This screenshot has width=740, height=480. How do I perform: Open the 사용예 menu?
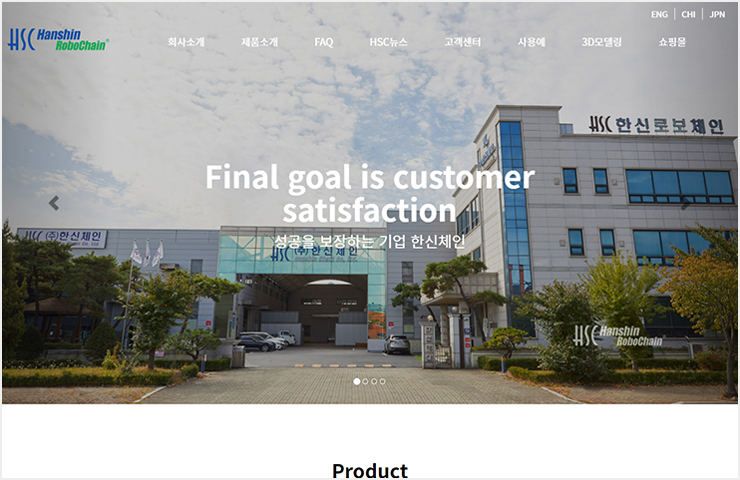pos(531,42)
